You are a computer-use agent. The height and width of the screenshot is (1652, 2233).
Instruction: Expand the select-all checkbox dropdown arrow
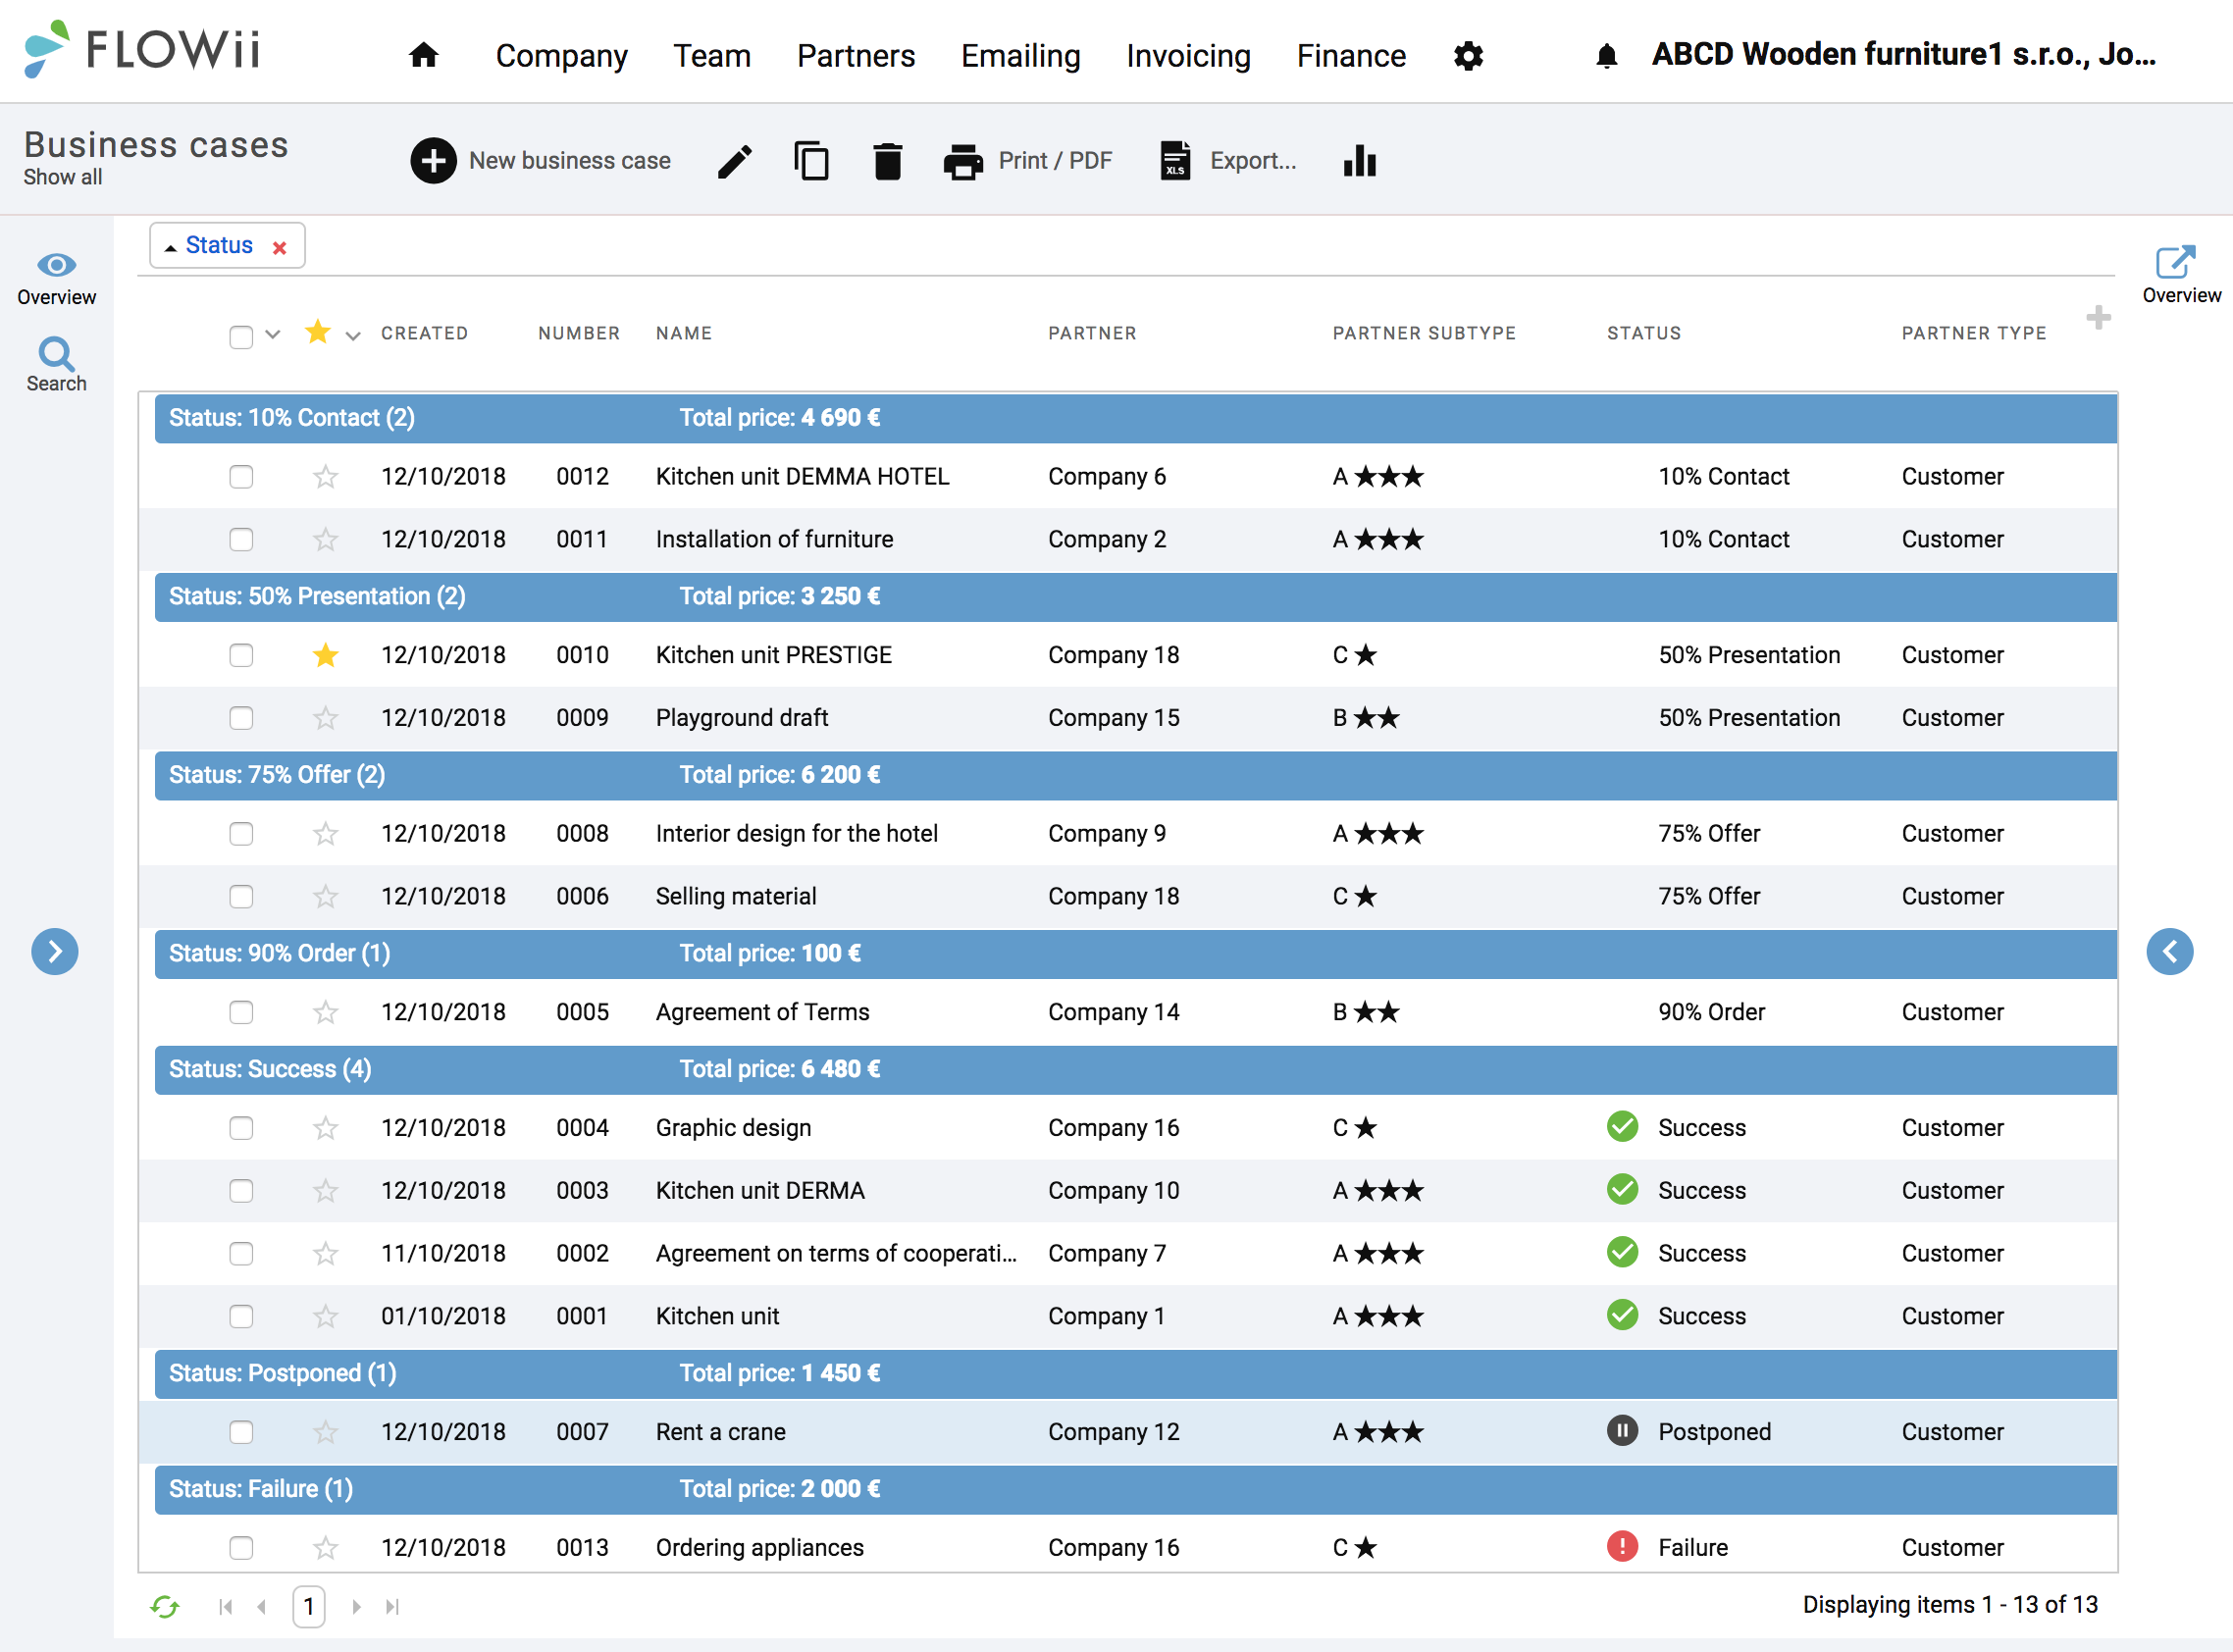(x=273, y=335)
